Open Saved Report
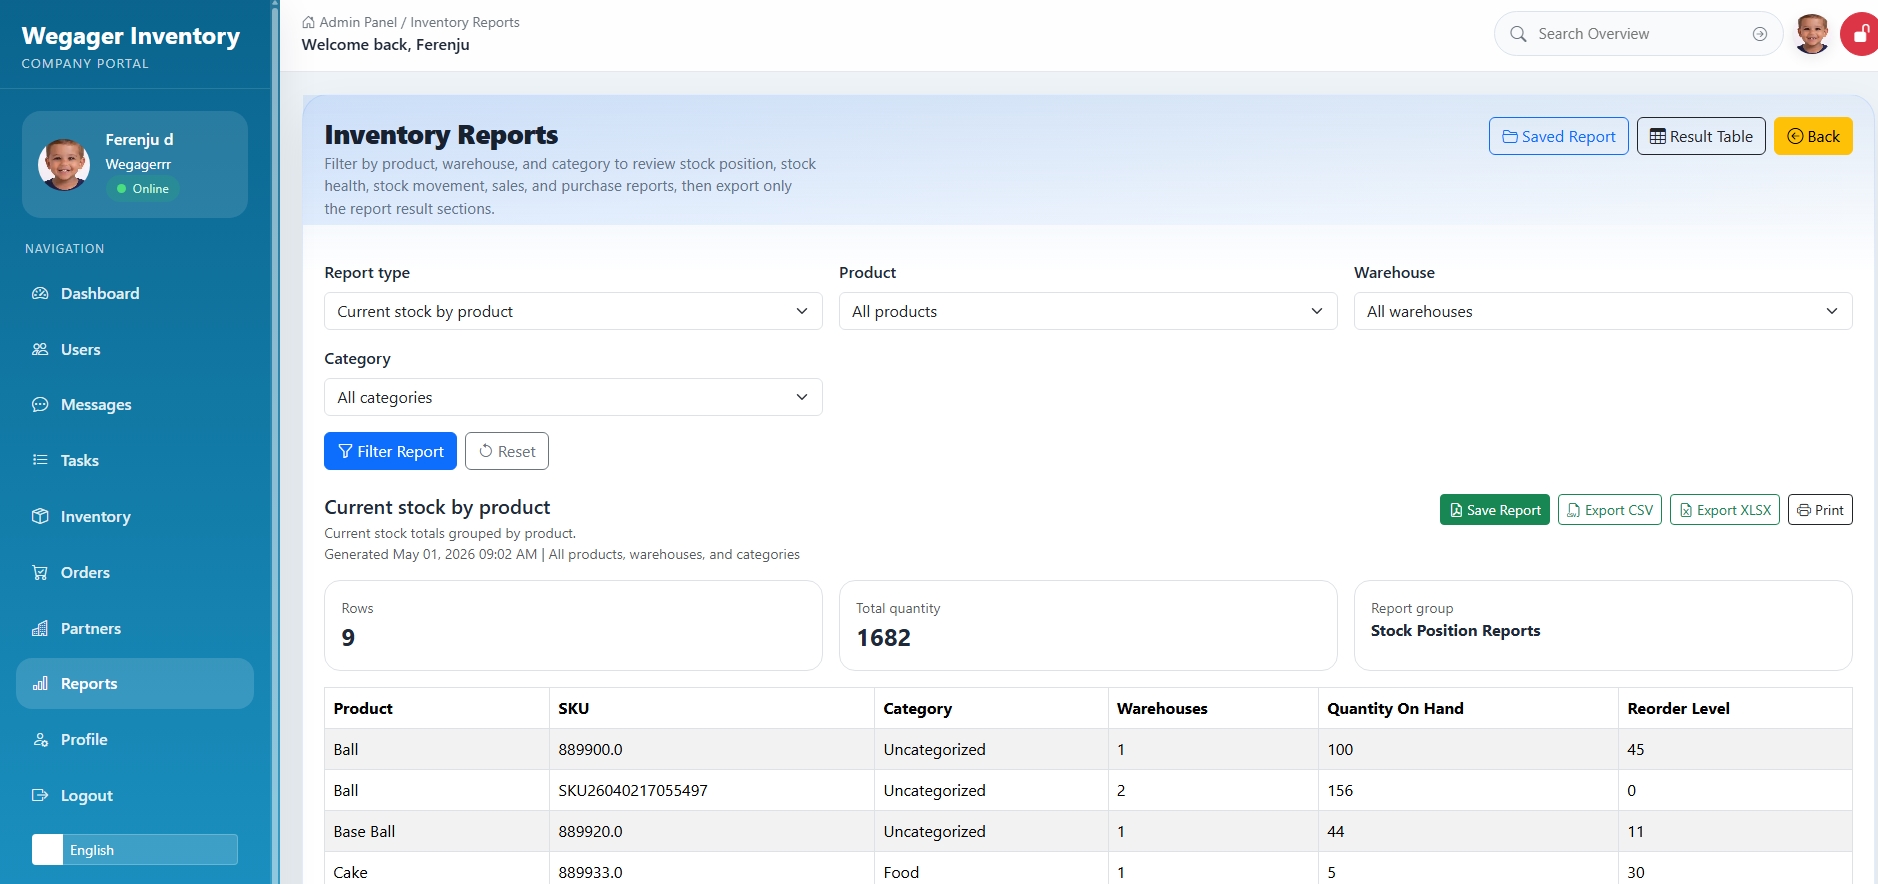 coord(1558,136)
